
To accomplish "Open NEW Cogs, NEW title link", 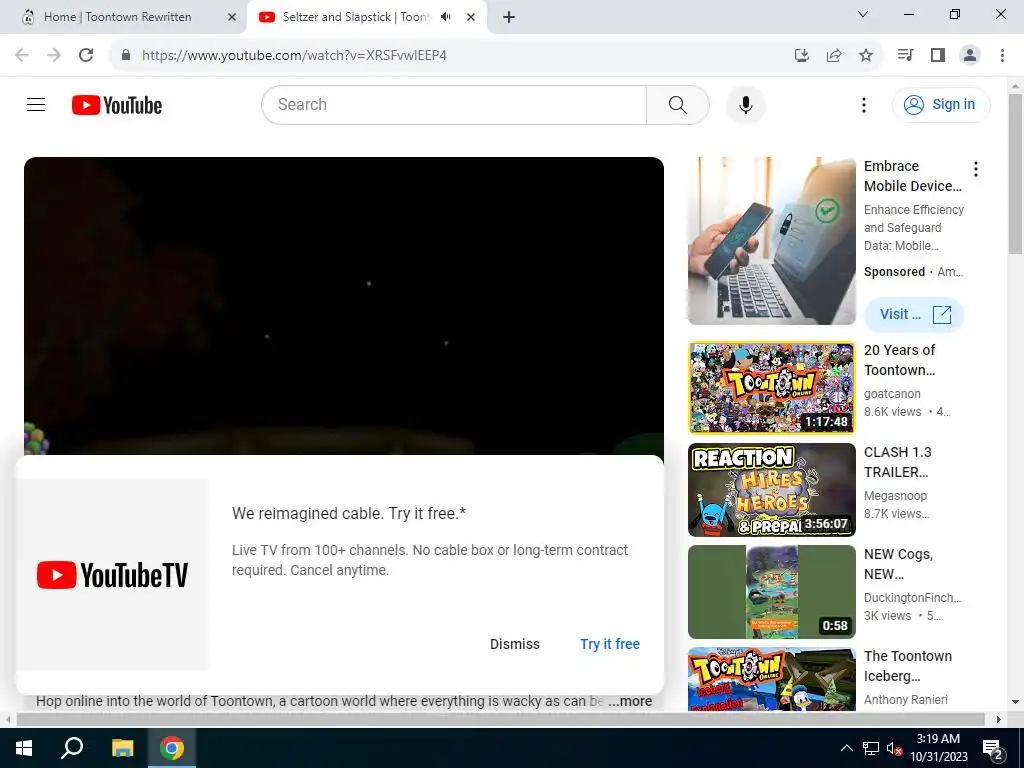I will (898, 564).
